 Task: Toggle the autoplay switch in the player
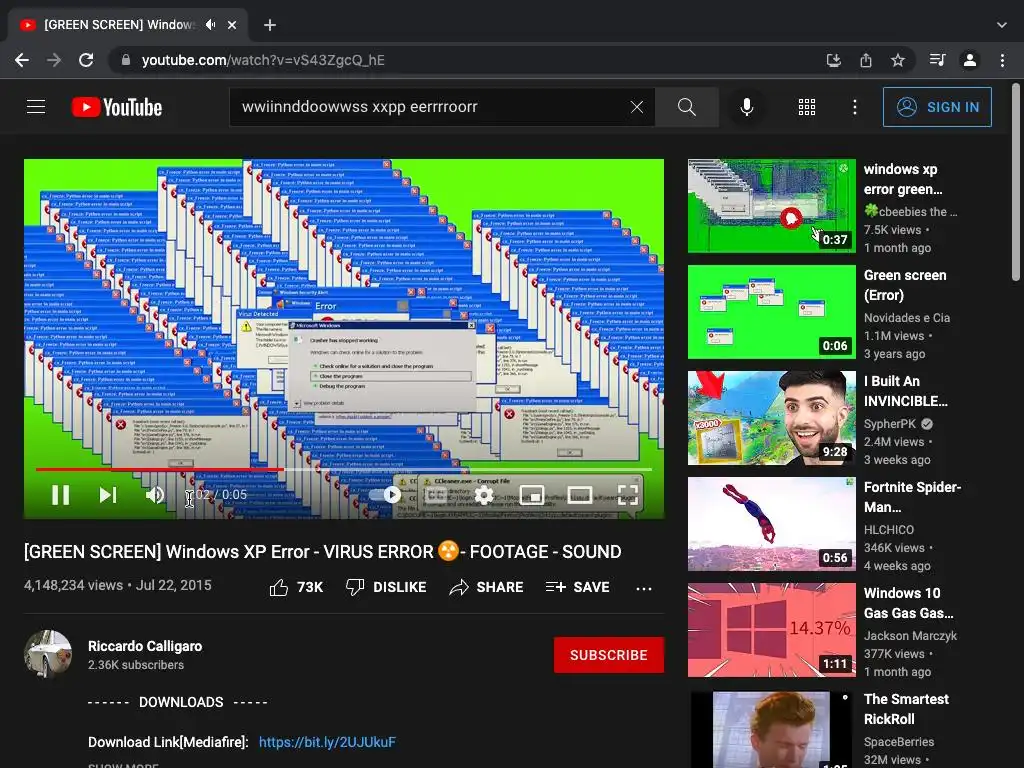(385, 495)
